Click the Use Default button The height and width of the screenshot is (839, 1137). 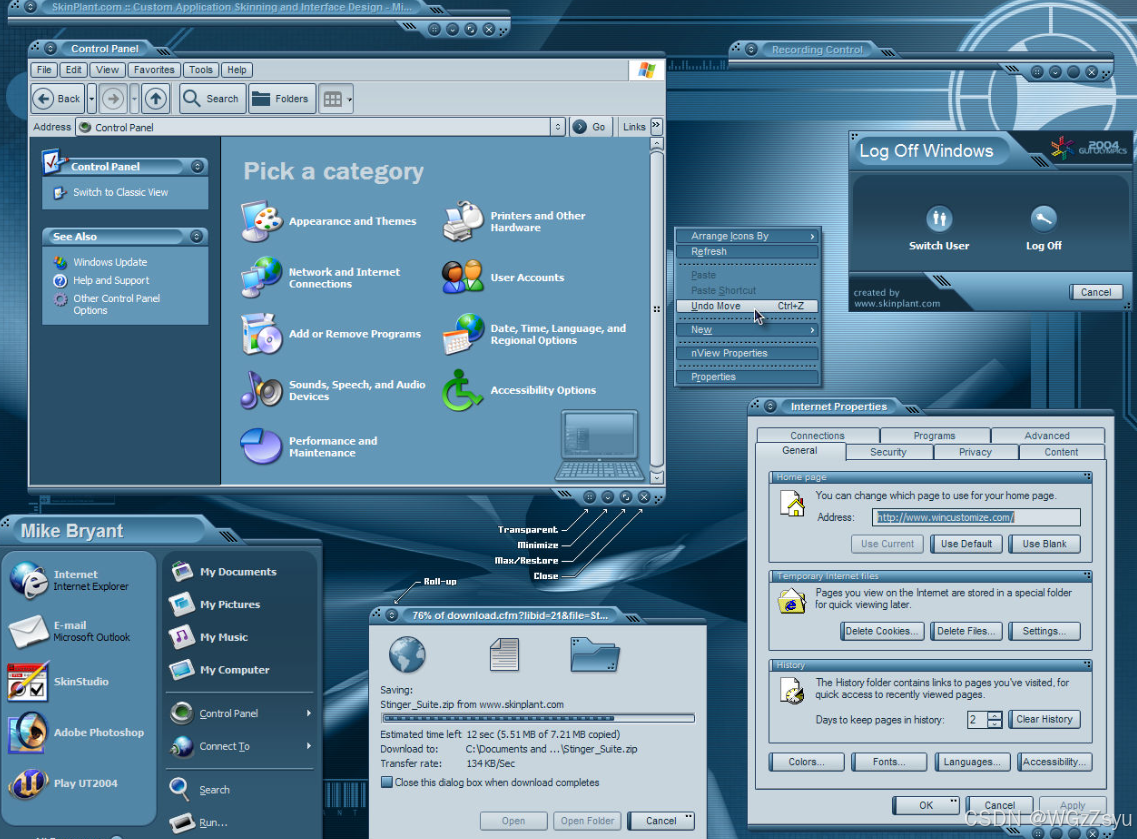[966, 544]
